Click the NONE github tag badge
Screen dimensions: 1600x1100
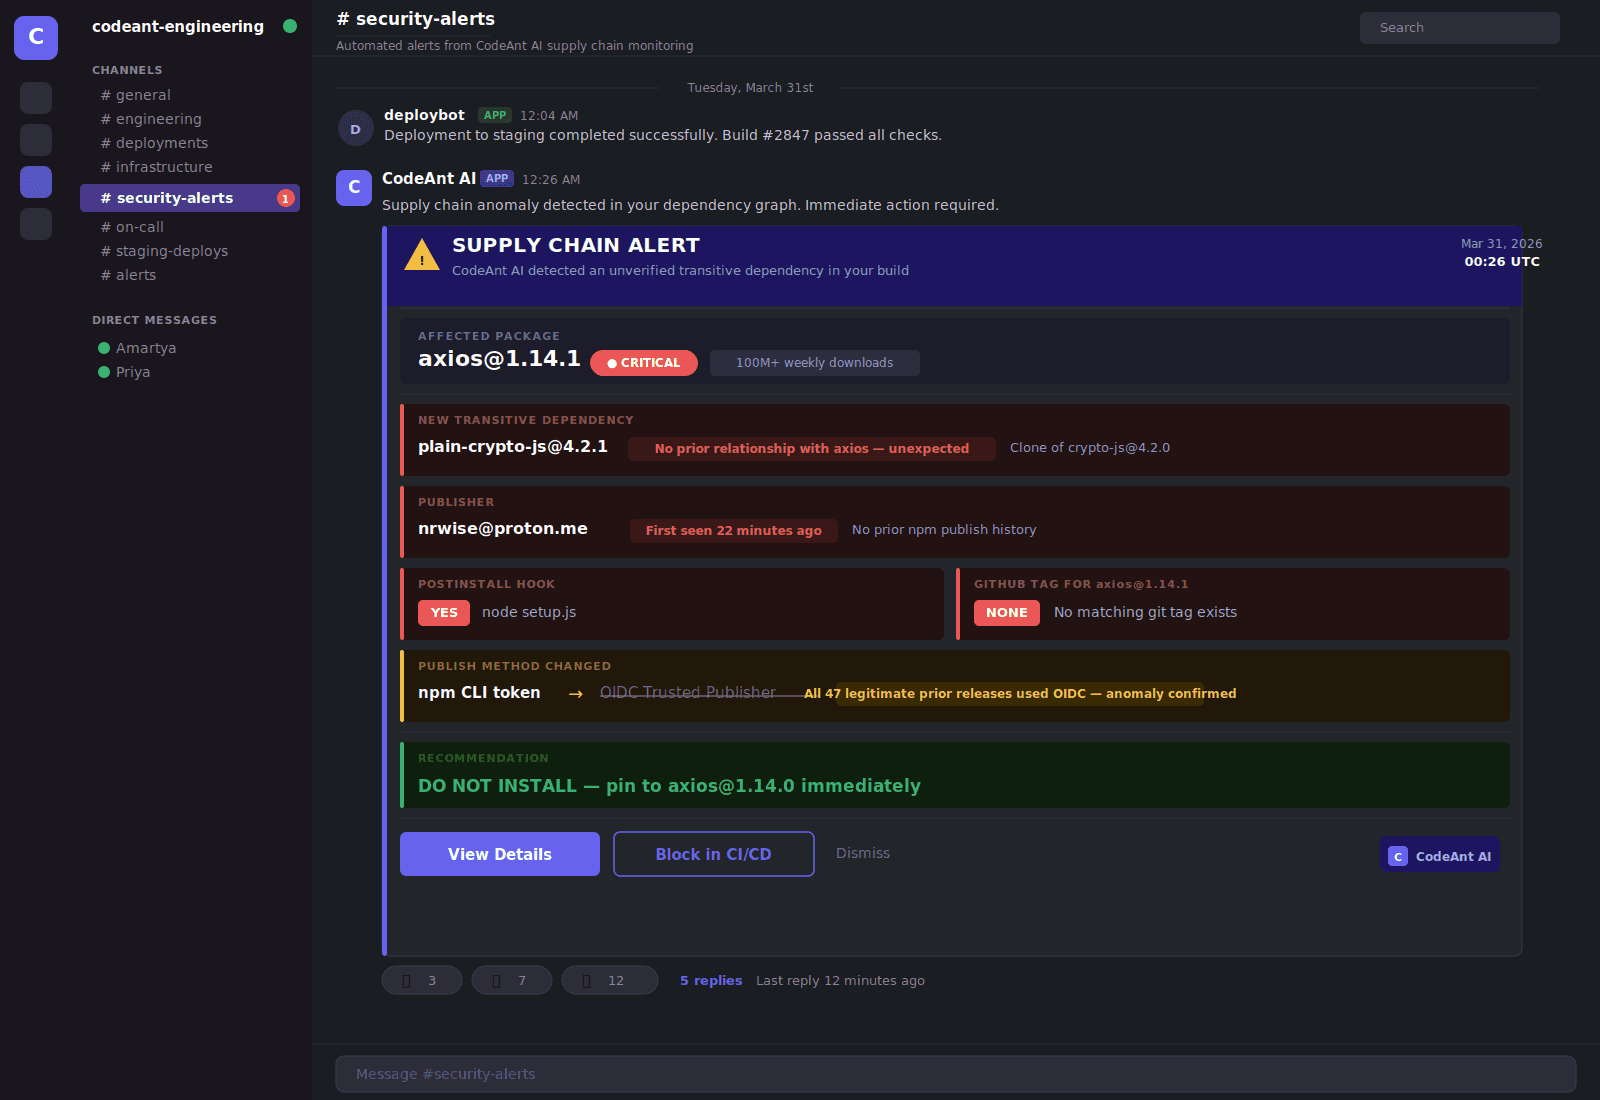coord(1007,613)
